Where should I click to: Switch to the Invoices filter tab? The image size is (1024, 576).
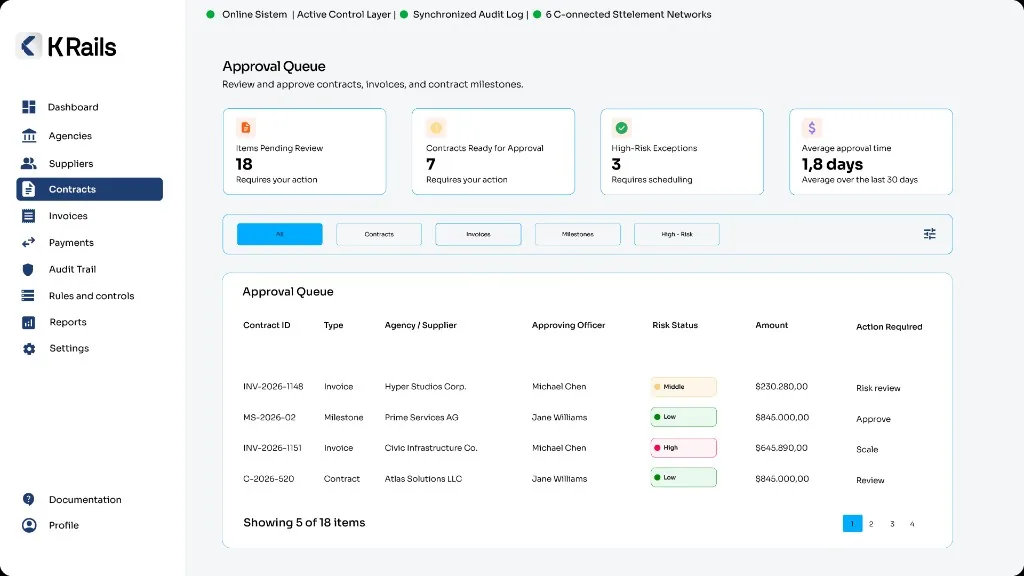[478, 234]
